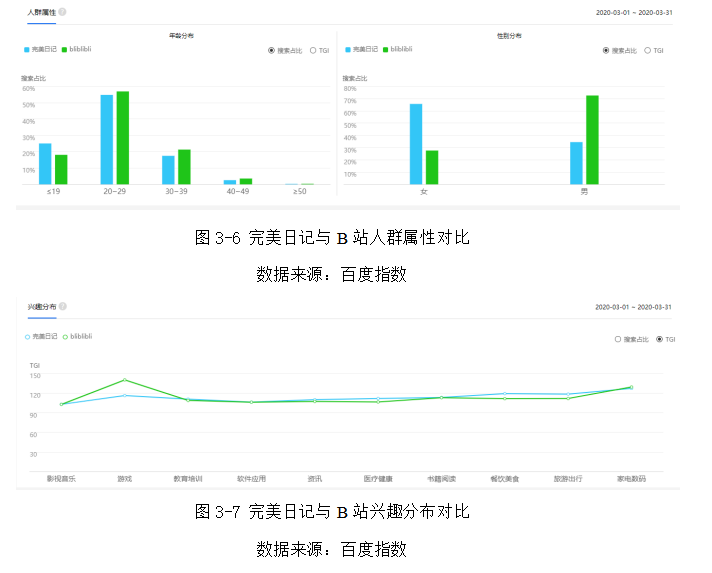The width and height of the screenshot is (712, 573).
Task: Click the 40~49 axis label
Action: pos(238,191)
